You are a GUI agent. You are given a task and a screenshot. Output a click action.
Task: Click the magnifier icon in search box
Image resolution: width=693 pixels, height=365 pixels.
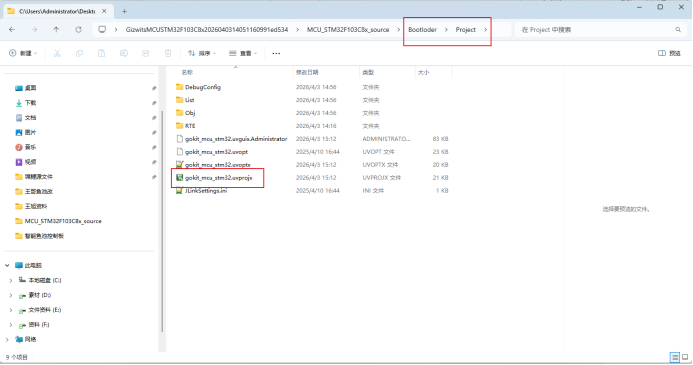pyautogui.click(x=678, y=30)
